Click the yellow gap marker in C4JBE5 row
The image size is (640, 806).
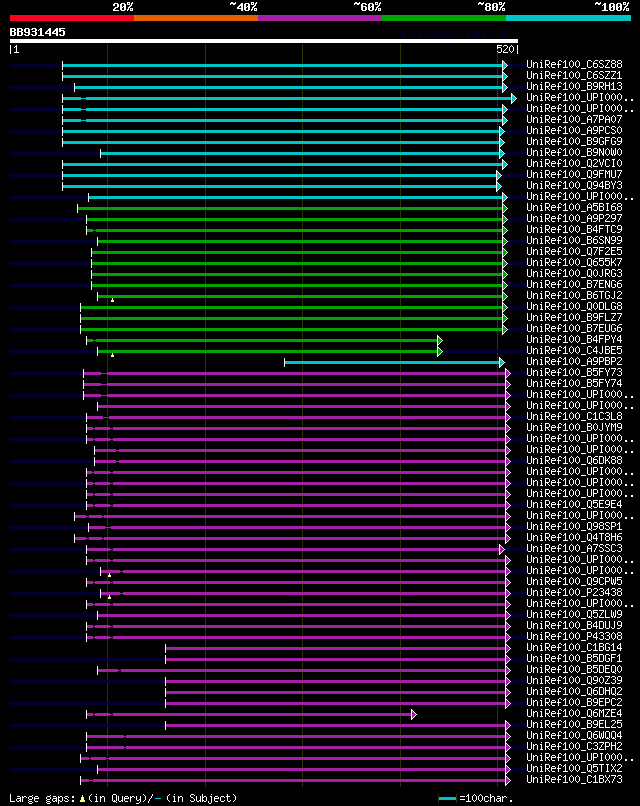[x=113, y=355]
